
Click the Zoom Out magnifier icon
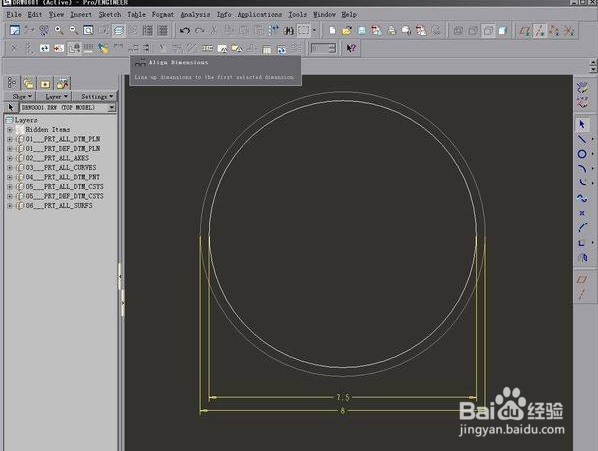click(73, 30)
